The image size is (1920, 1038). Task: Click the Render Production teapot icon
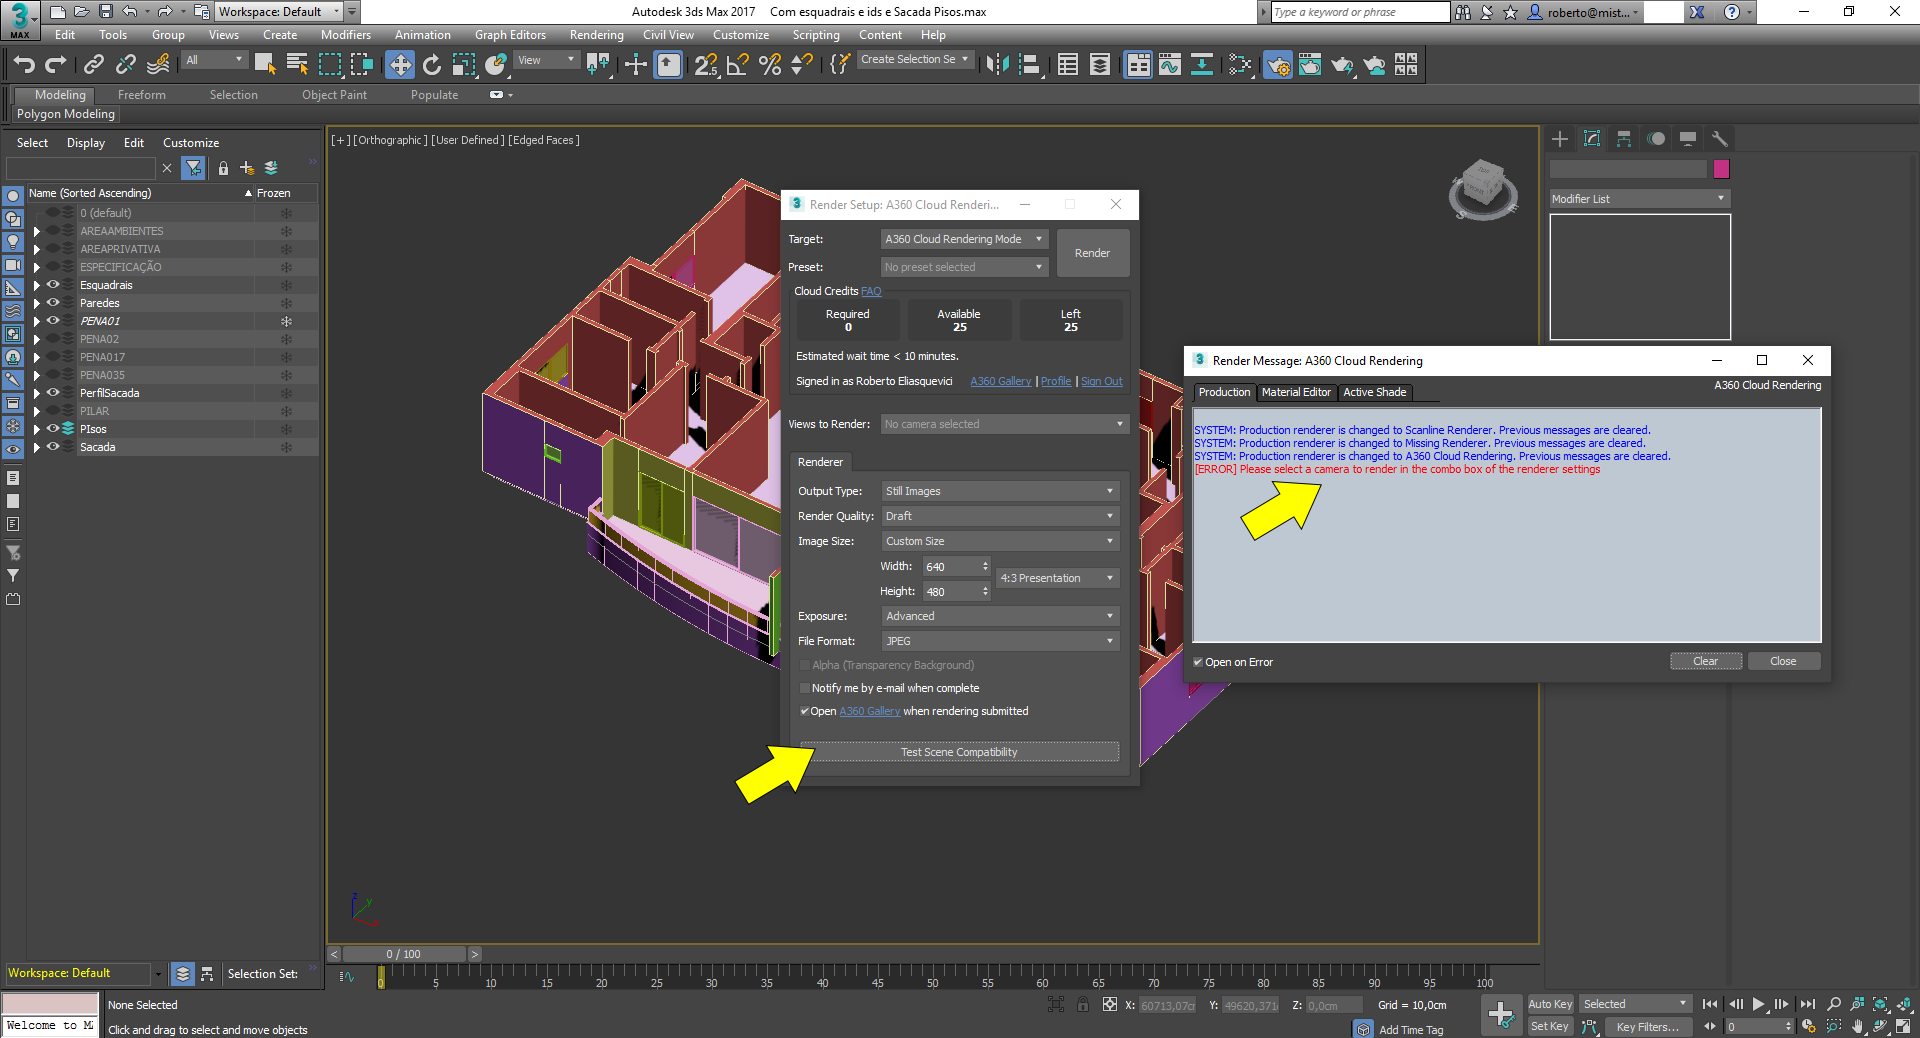coord(1342,65)
